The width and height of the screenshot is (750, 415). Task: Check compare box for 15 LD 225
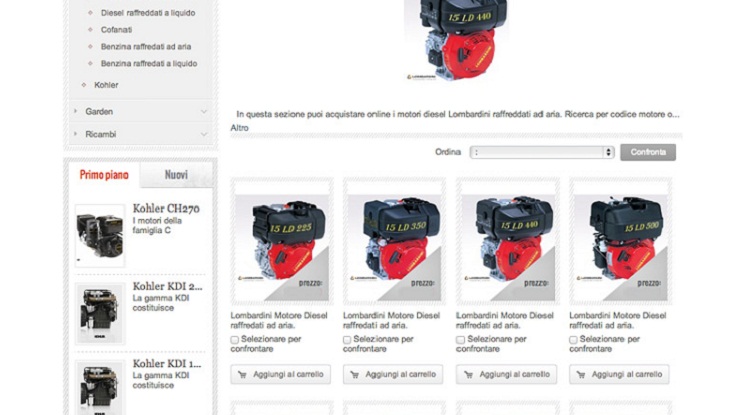click(234, 339)
